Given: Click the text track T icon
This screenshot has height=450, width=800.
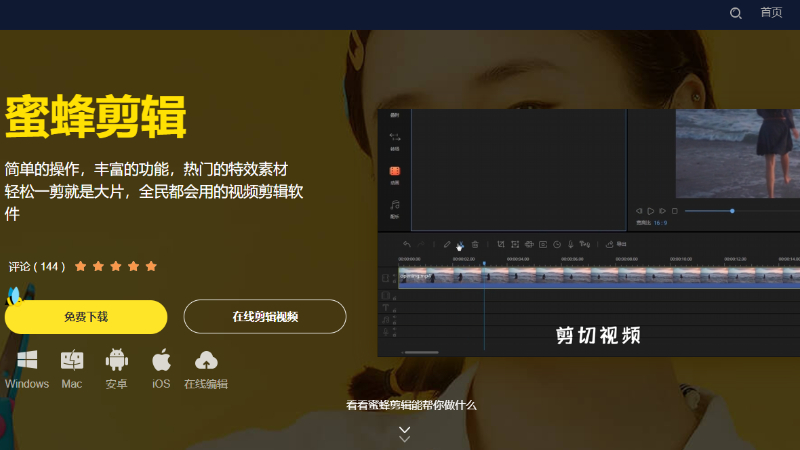Looking at the screenshot, I should point(386,308).
